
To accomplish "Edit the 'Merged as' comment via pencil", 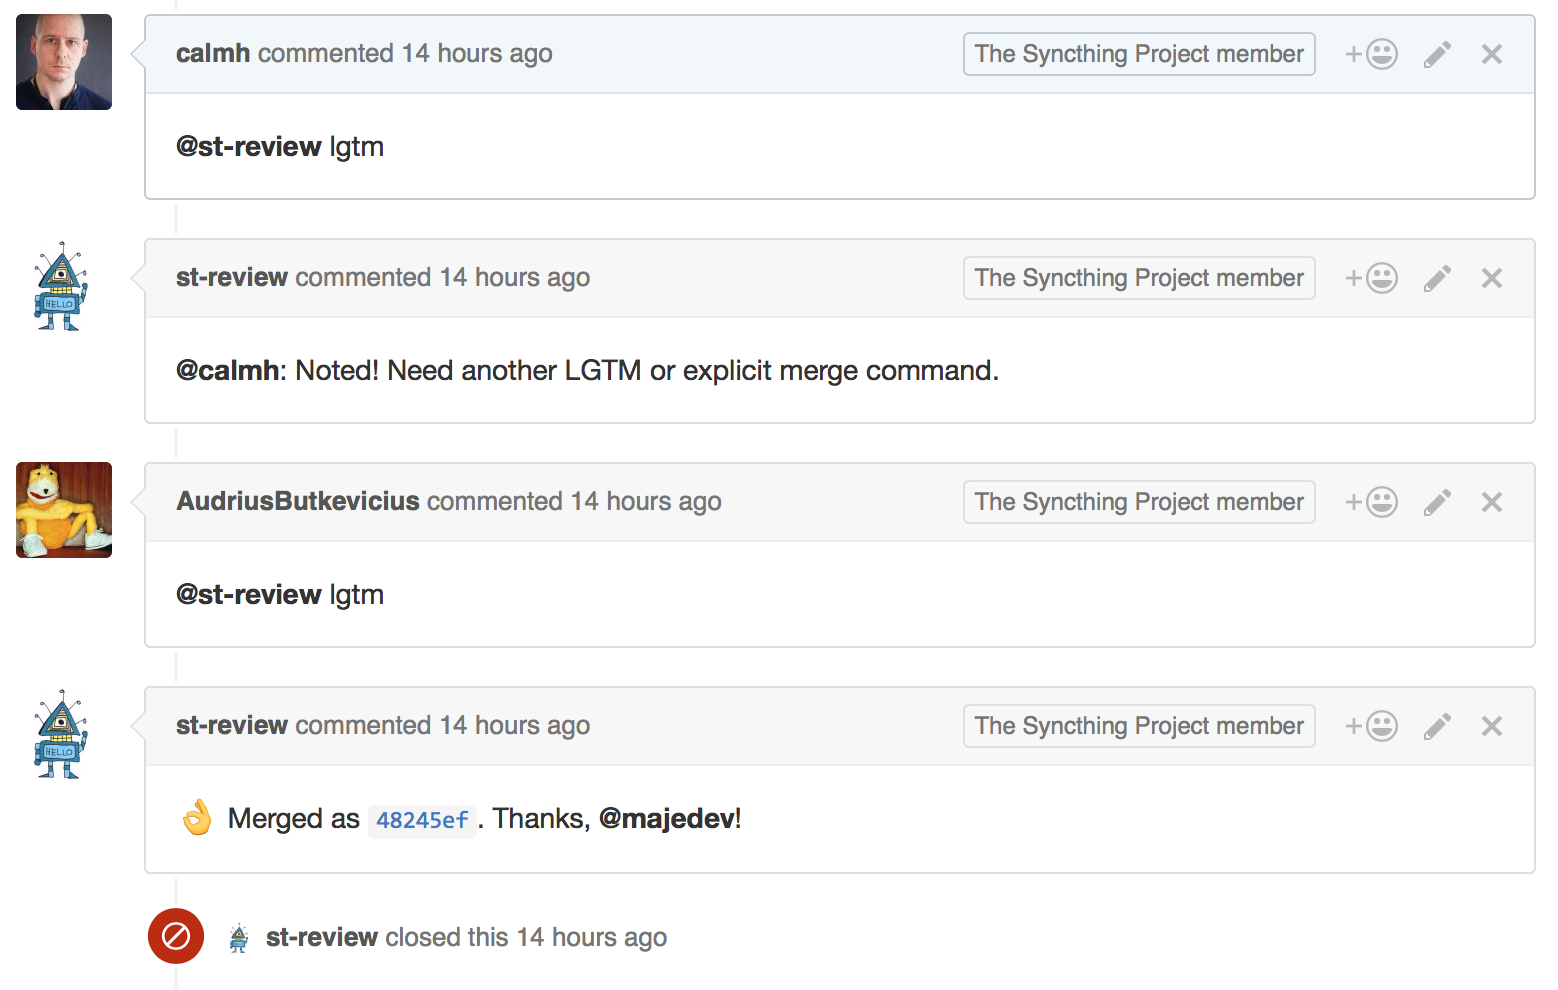I will click(1437, 726).
